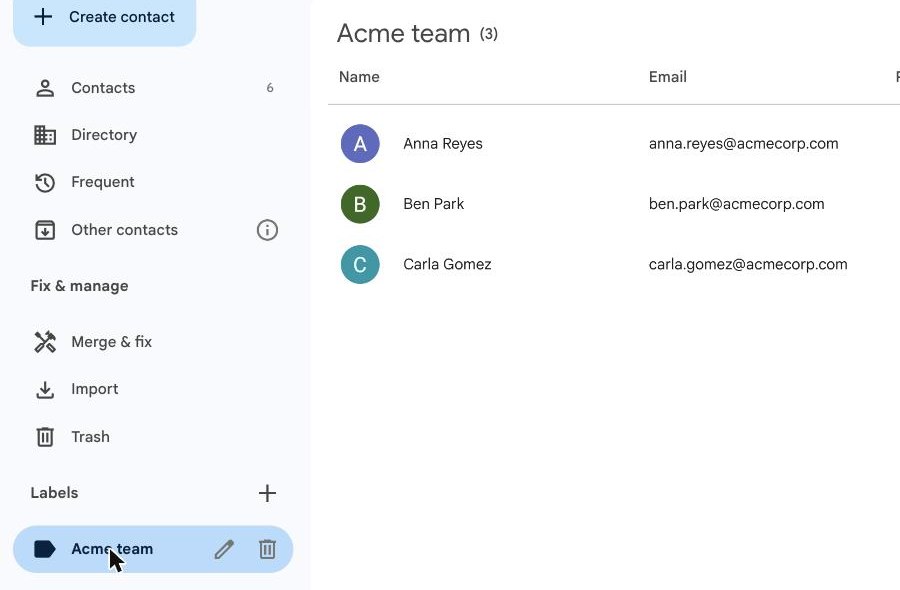Viewport: 900px width, 590px height.
Task: Show Frequent contacts
Action: [x=153, y=182]
